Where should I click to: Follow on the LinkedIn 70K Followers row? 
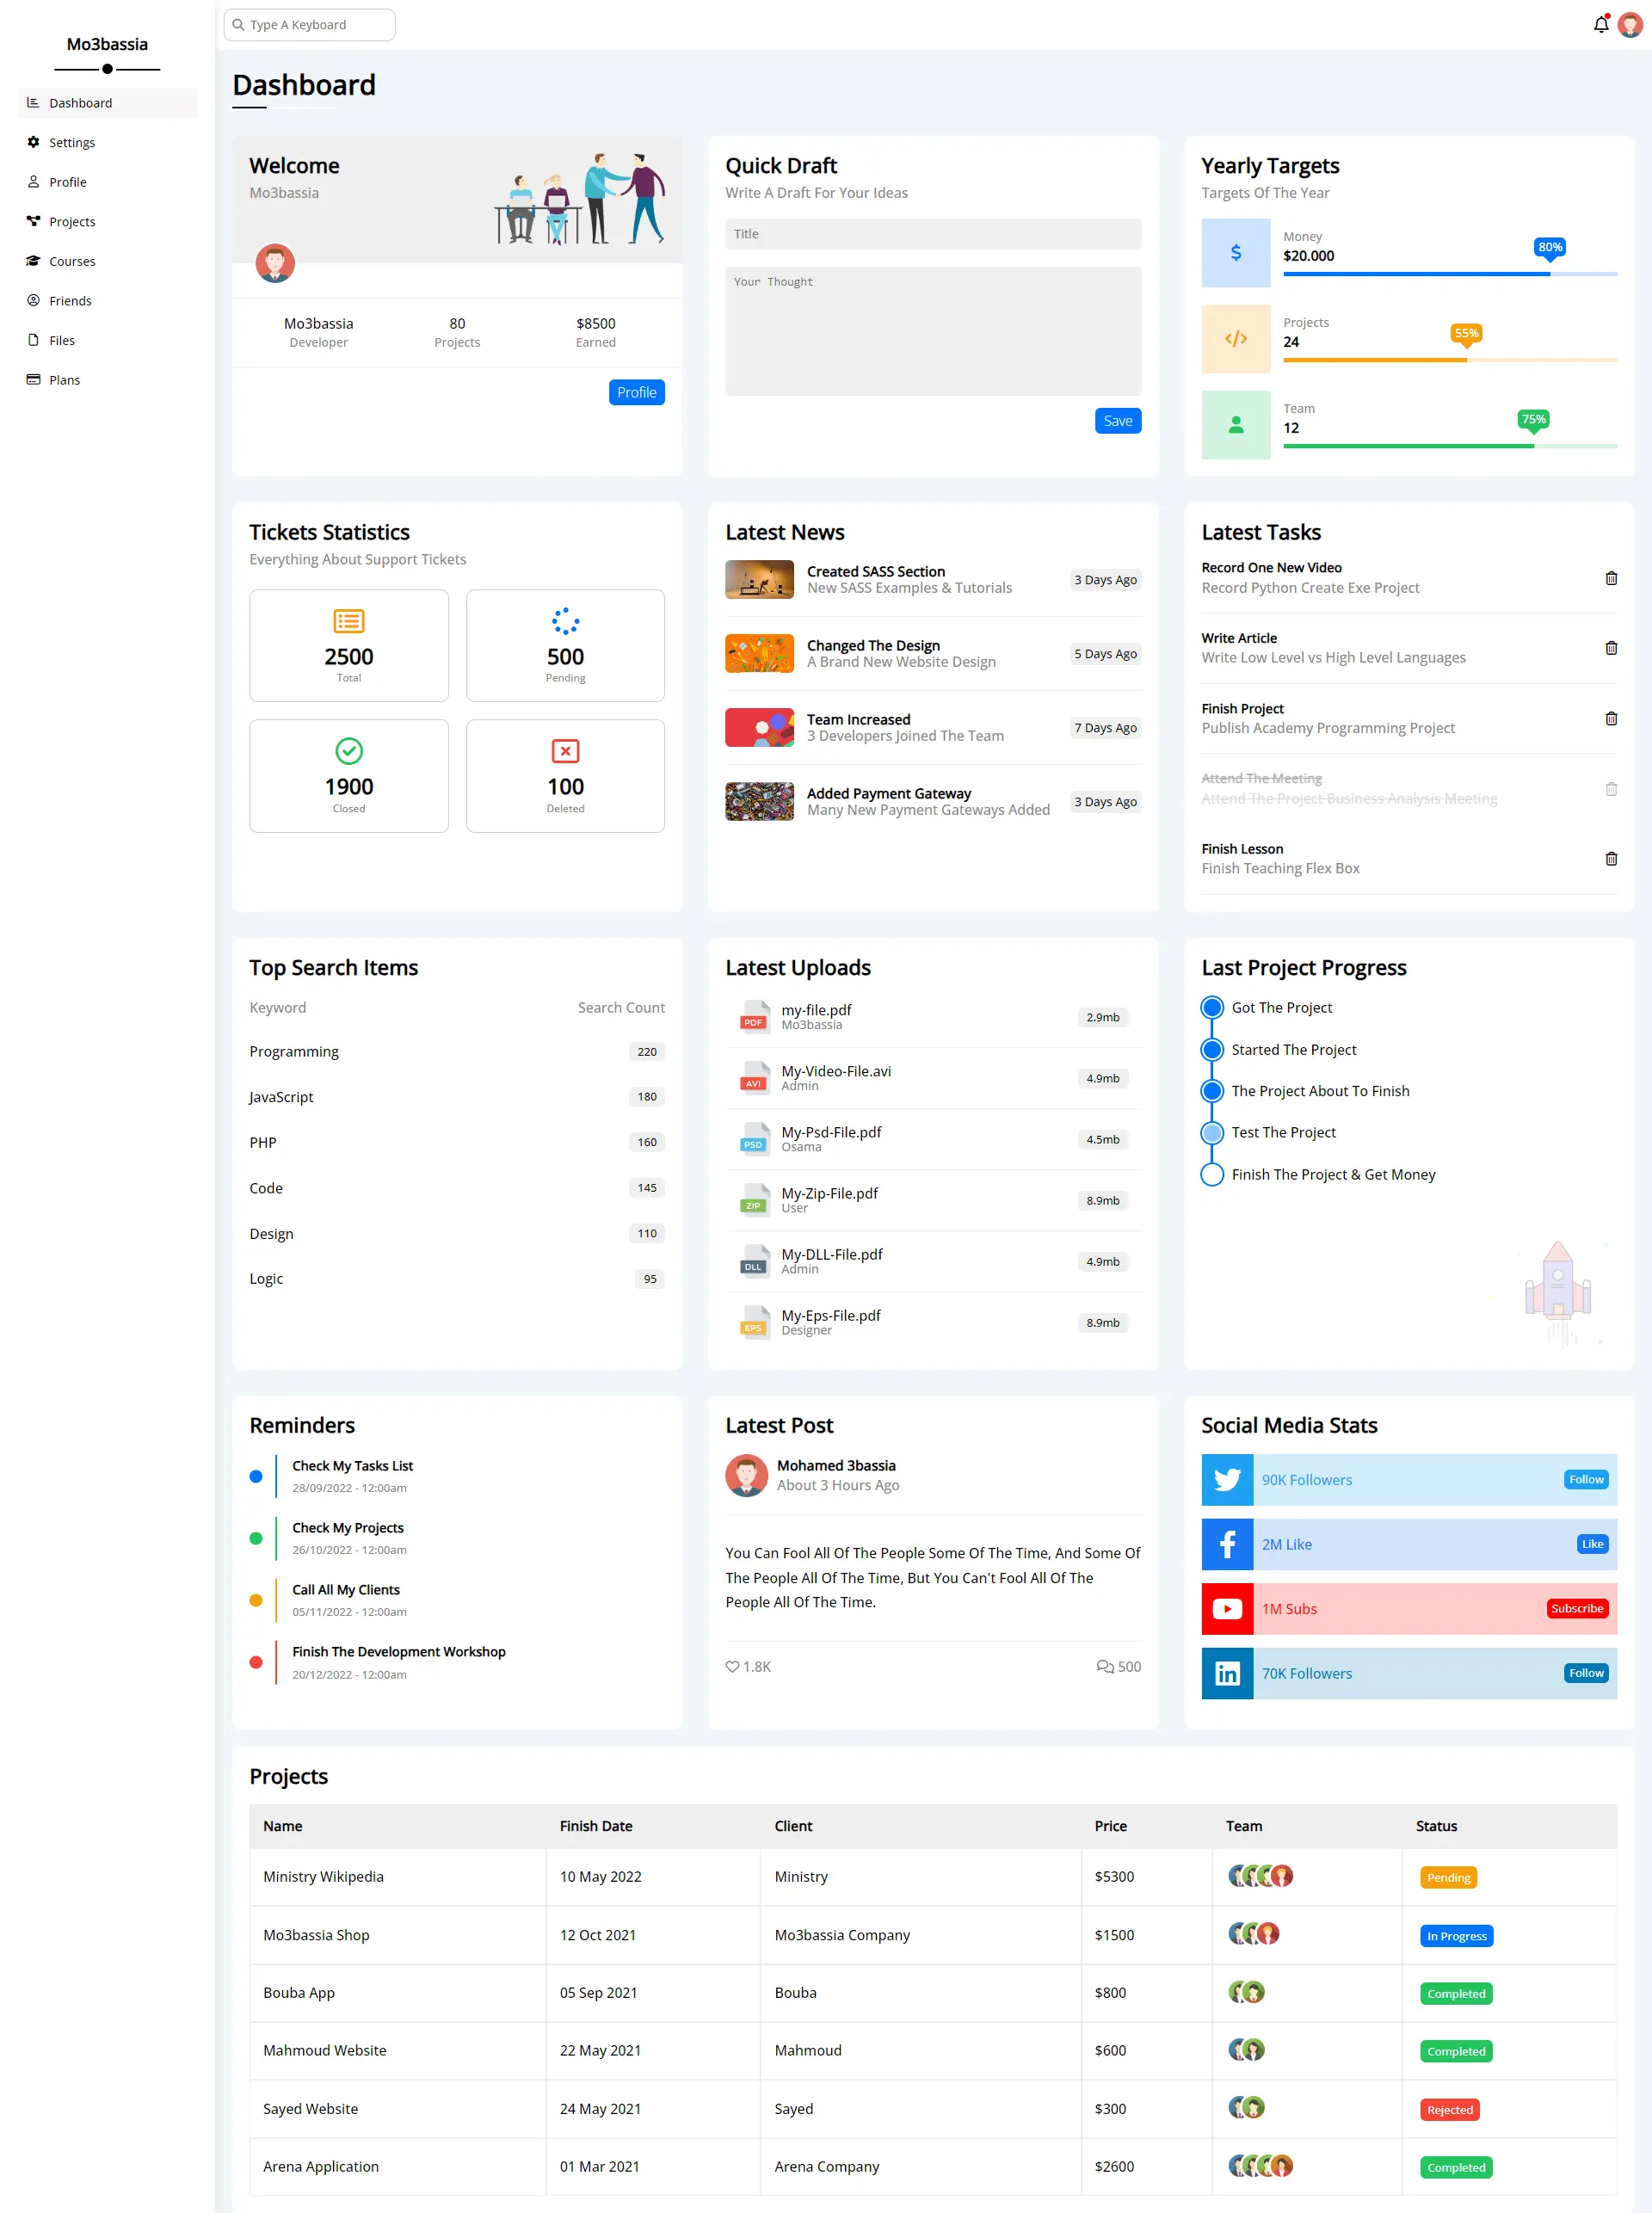[1585, 1673]
